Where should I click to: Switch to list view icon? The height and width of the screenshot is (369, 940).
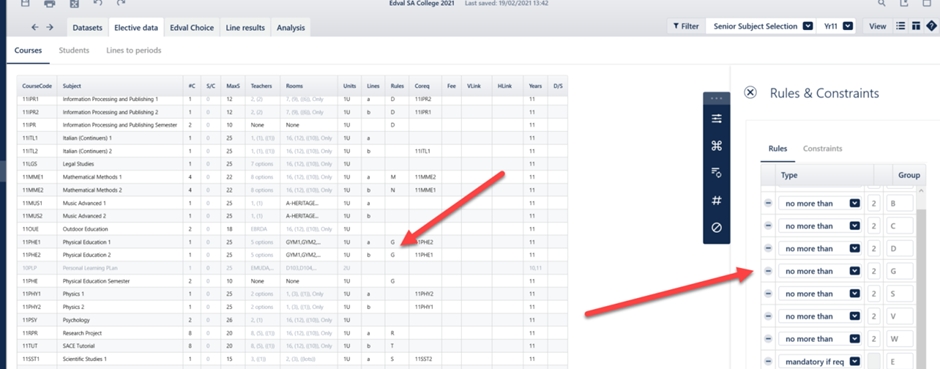[900, 26]
